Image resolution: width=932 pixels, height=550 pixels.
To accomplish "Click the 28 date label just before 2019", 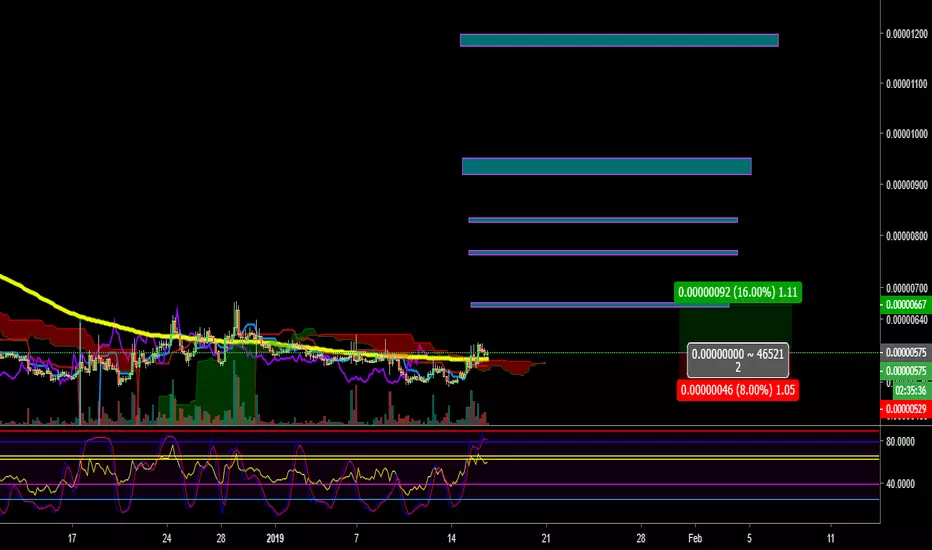I will [x=221, y=538].
